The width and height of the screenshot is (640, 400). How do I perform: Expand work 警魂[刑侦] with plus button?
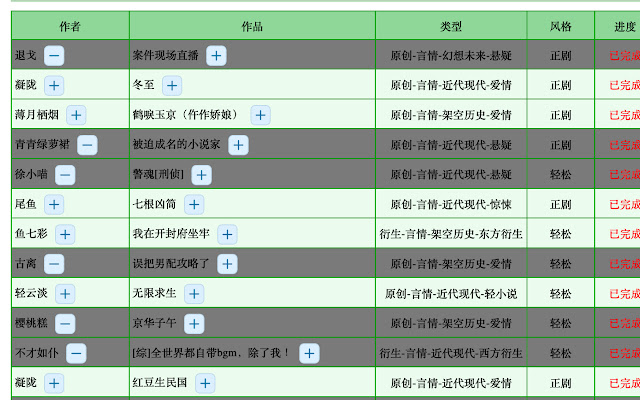pos(201,175)
